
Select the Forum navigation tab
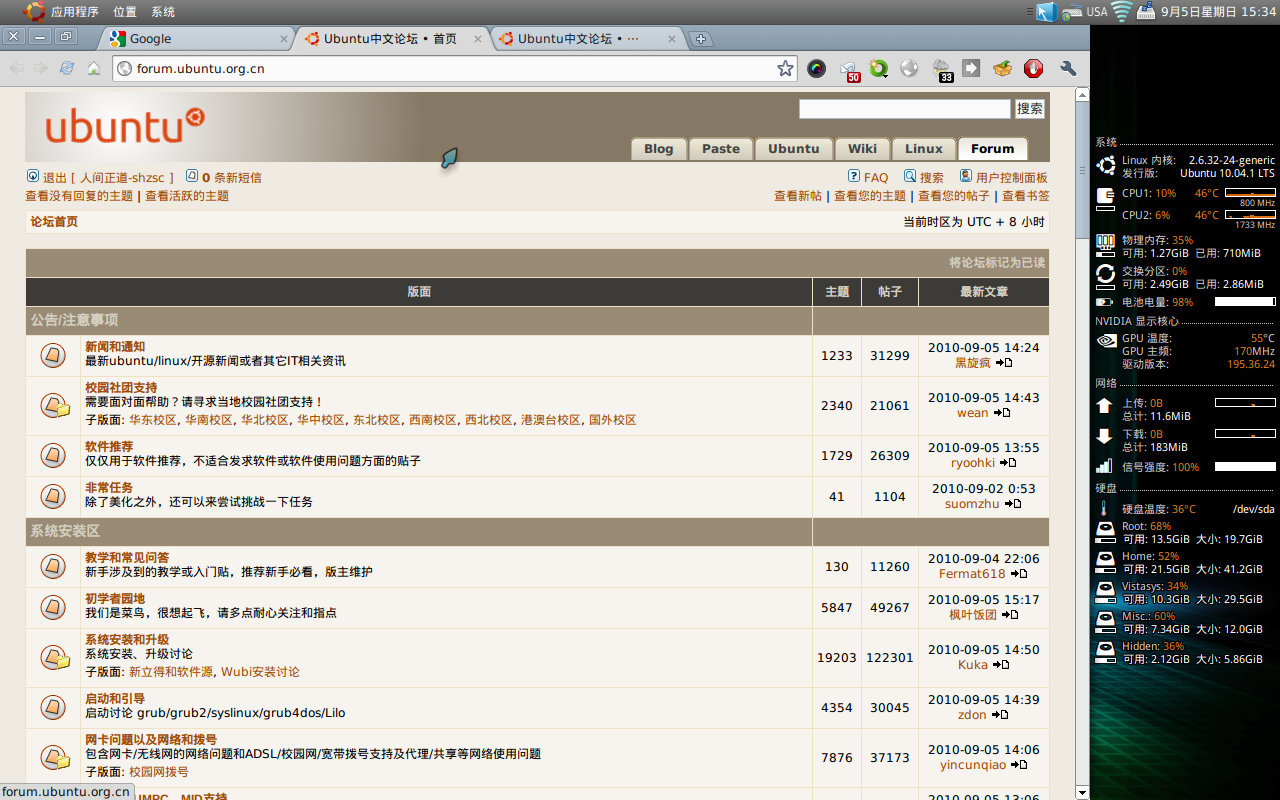tap(993, 149)
